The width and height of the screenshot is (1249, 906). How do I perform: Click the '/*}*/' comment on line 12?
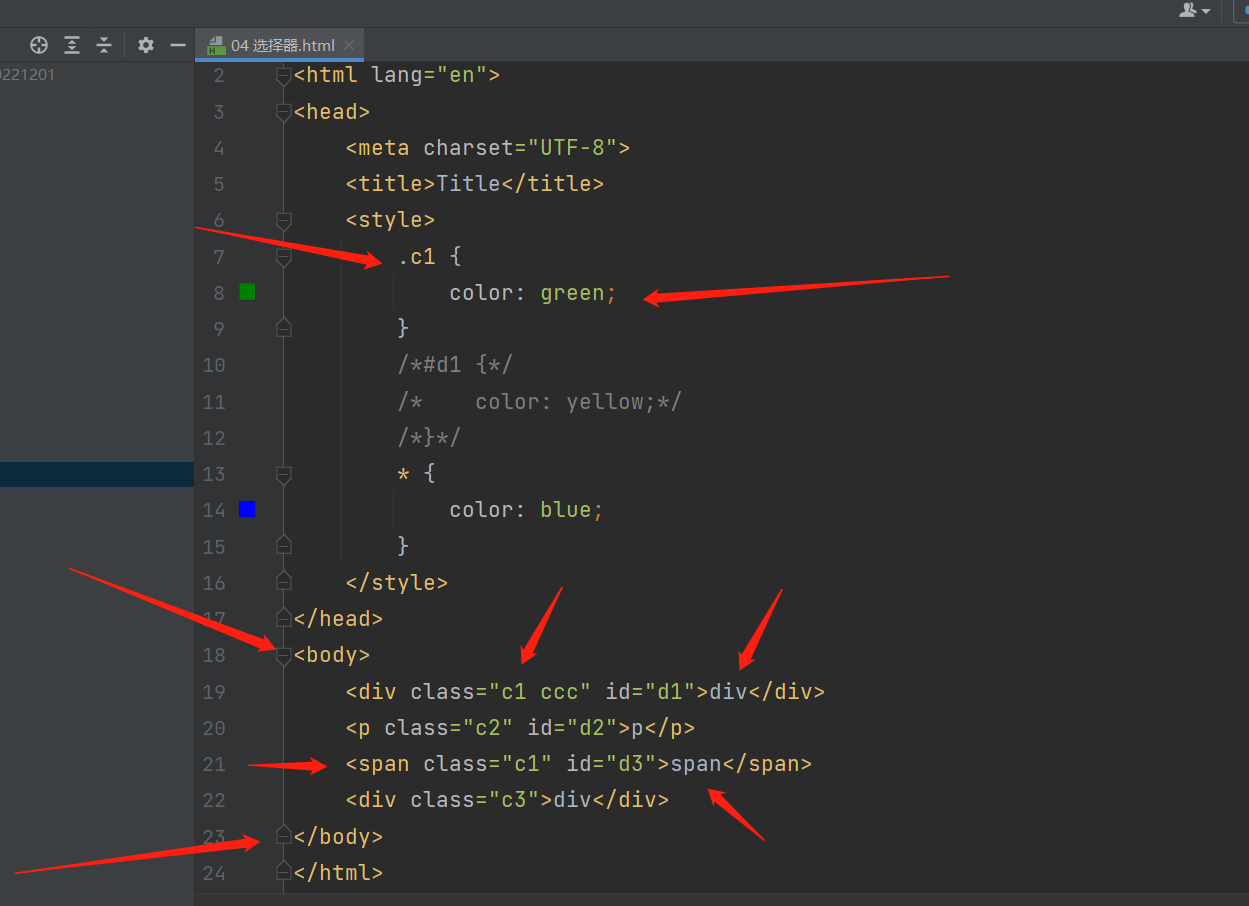click(x=429, y=438)
